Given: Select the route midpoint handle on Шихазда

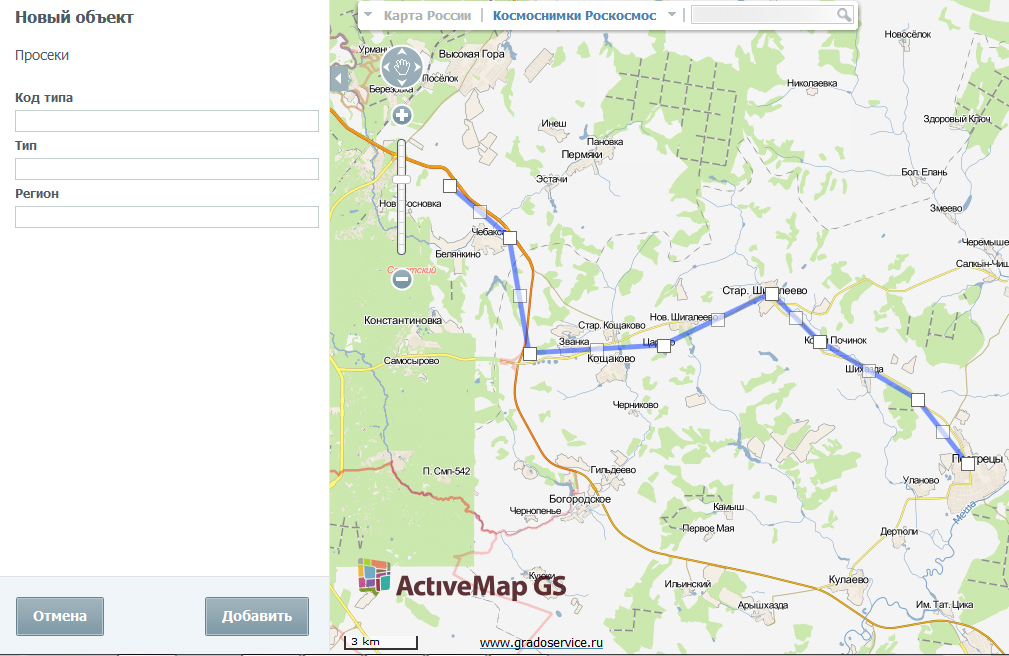Looking at the screenshot, I should (x=869, y=370).
